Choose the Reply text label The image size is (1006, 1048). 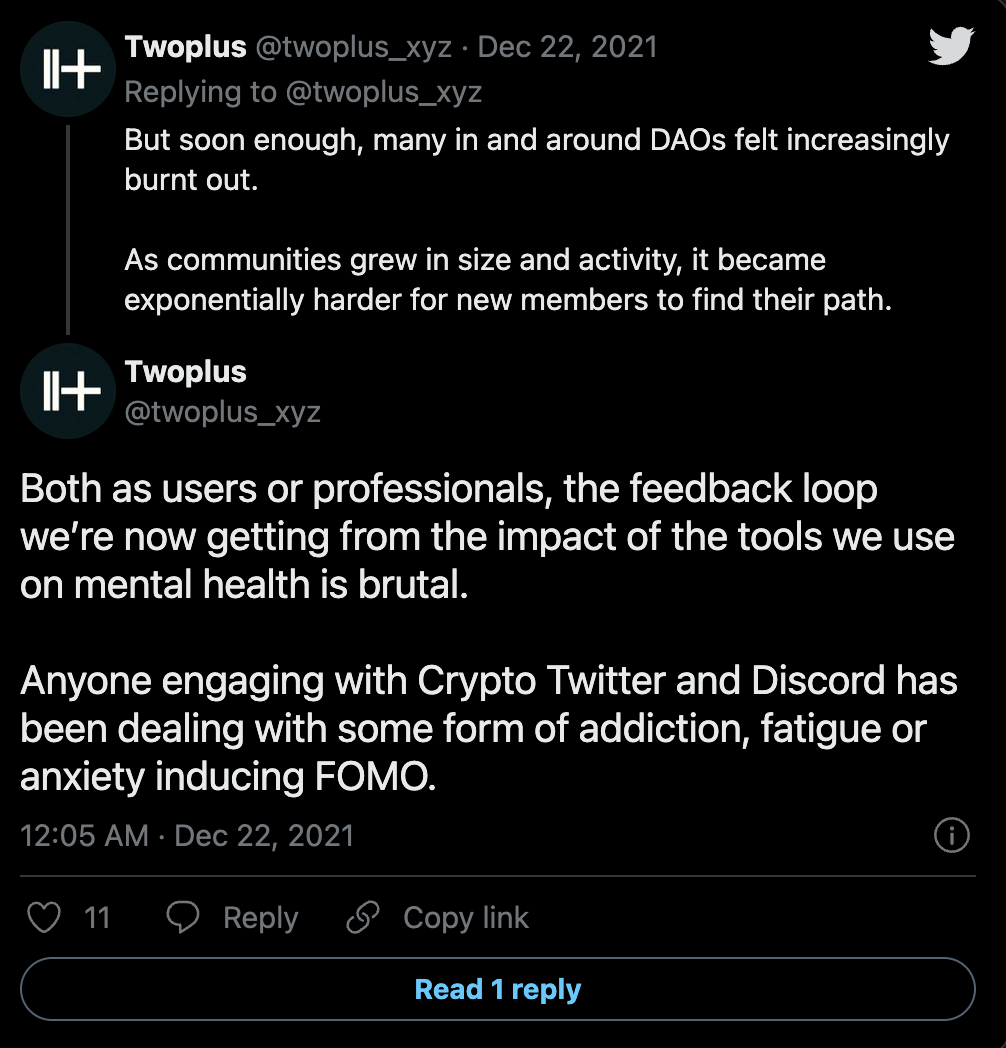click(x=261, y=918)
